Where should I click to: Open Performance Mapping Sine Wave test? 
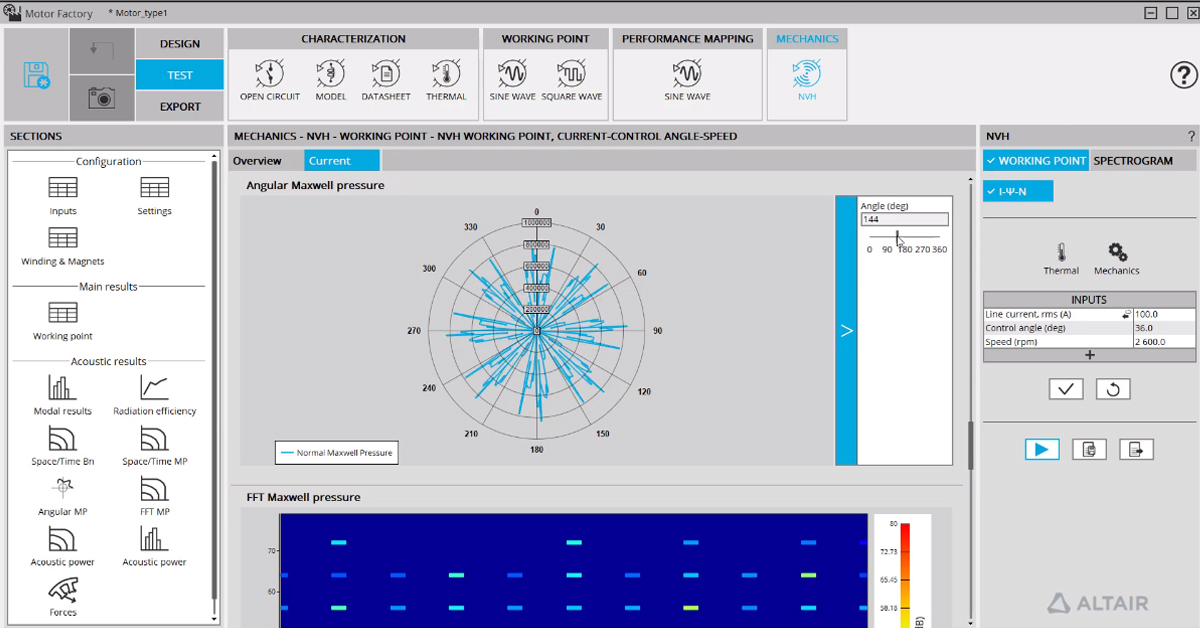pos(687,79)
